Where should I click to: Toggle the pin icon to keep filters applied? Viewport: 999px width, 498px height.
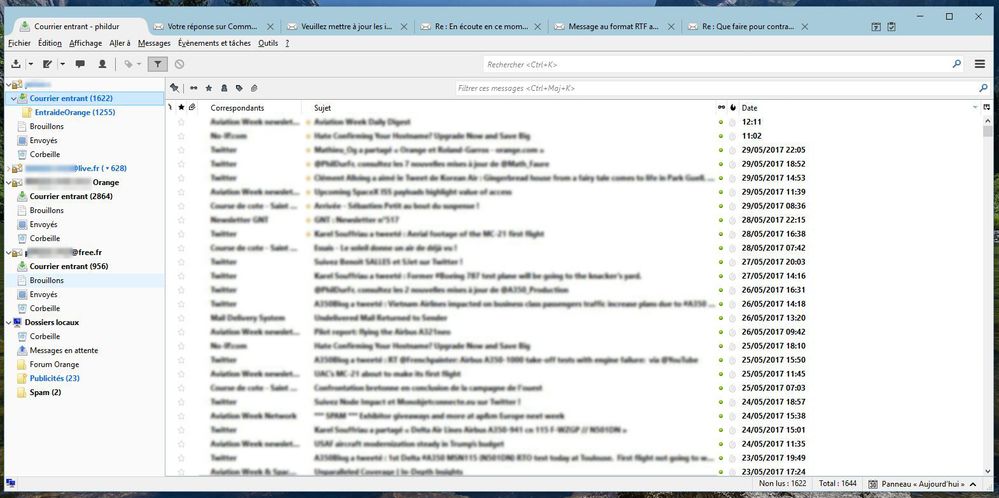174,88
